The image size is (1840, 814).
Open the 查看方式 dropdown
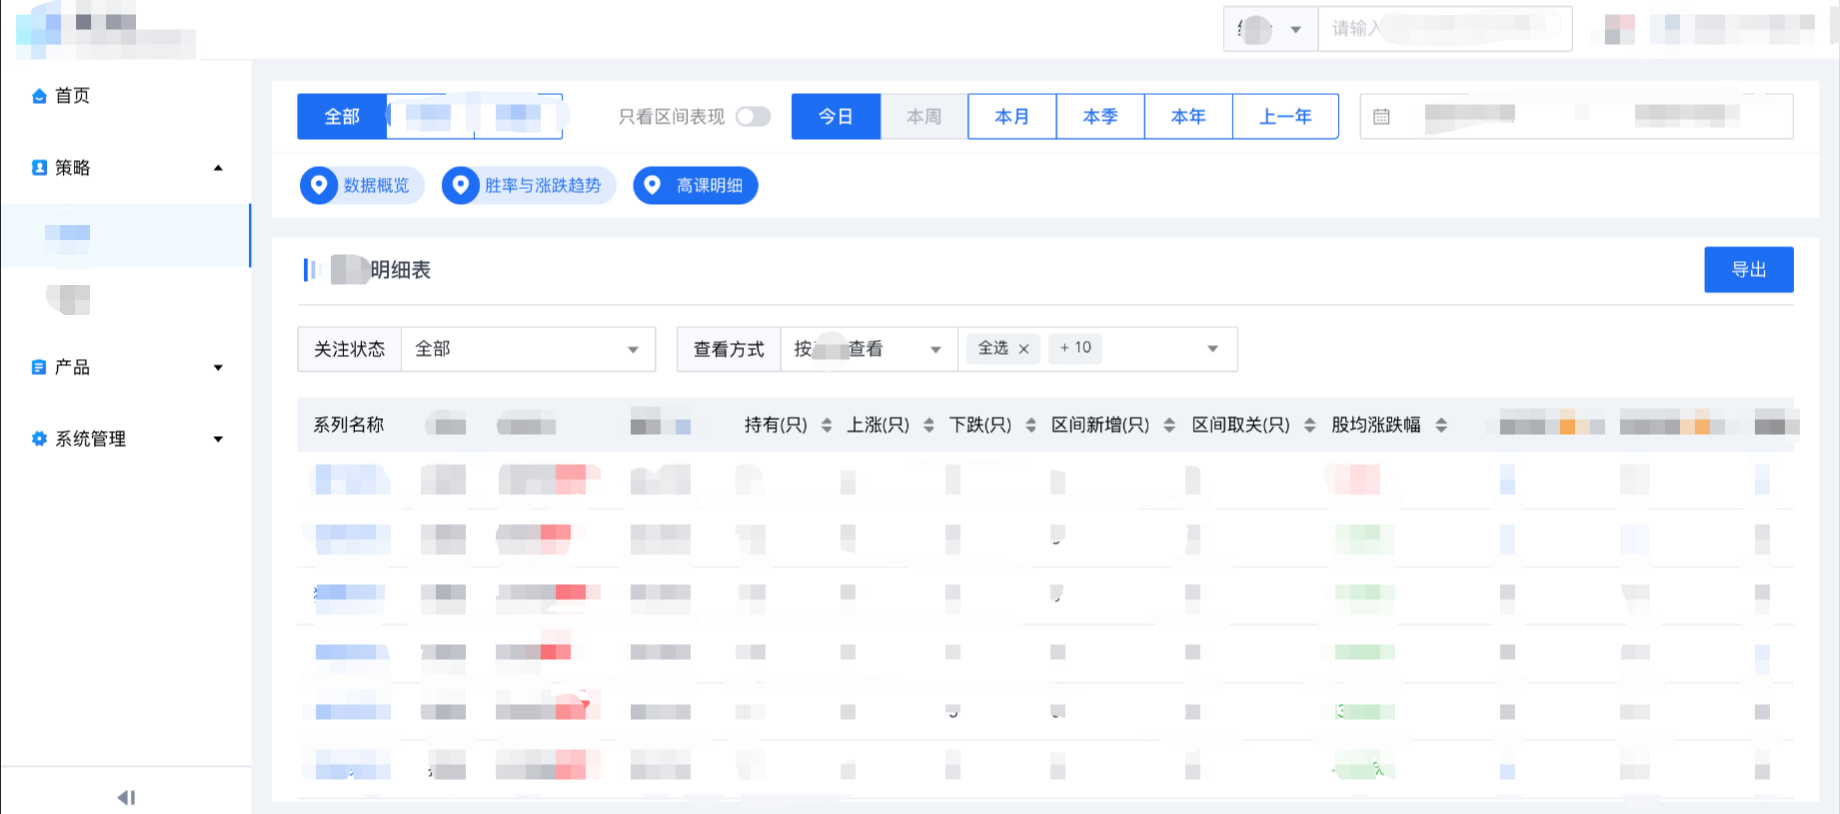pyautogui.click(x=868, y=349)
